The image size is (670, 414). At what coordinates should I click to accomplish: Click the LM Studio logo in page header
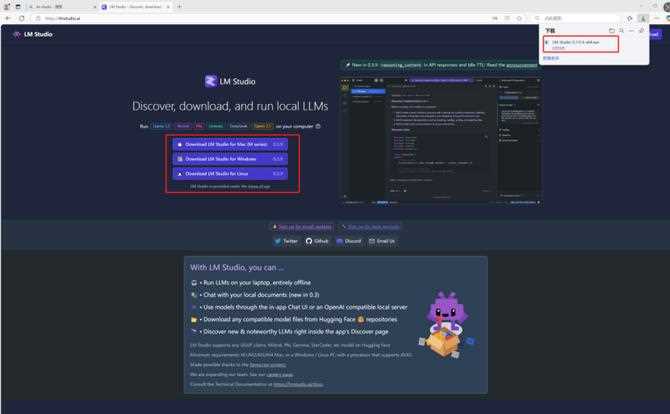point(33,34)
